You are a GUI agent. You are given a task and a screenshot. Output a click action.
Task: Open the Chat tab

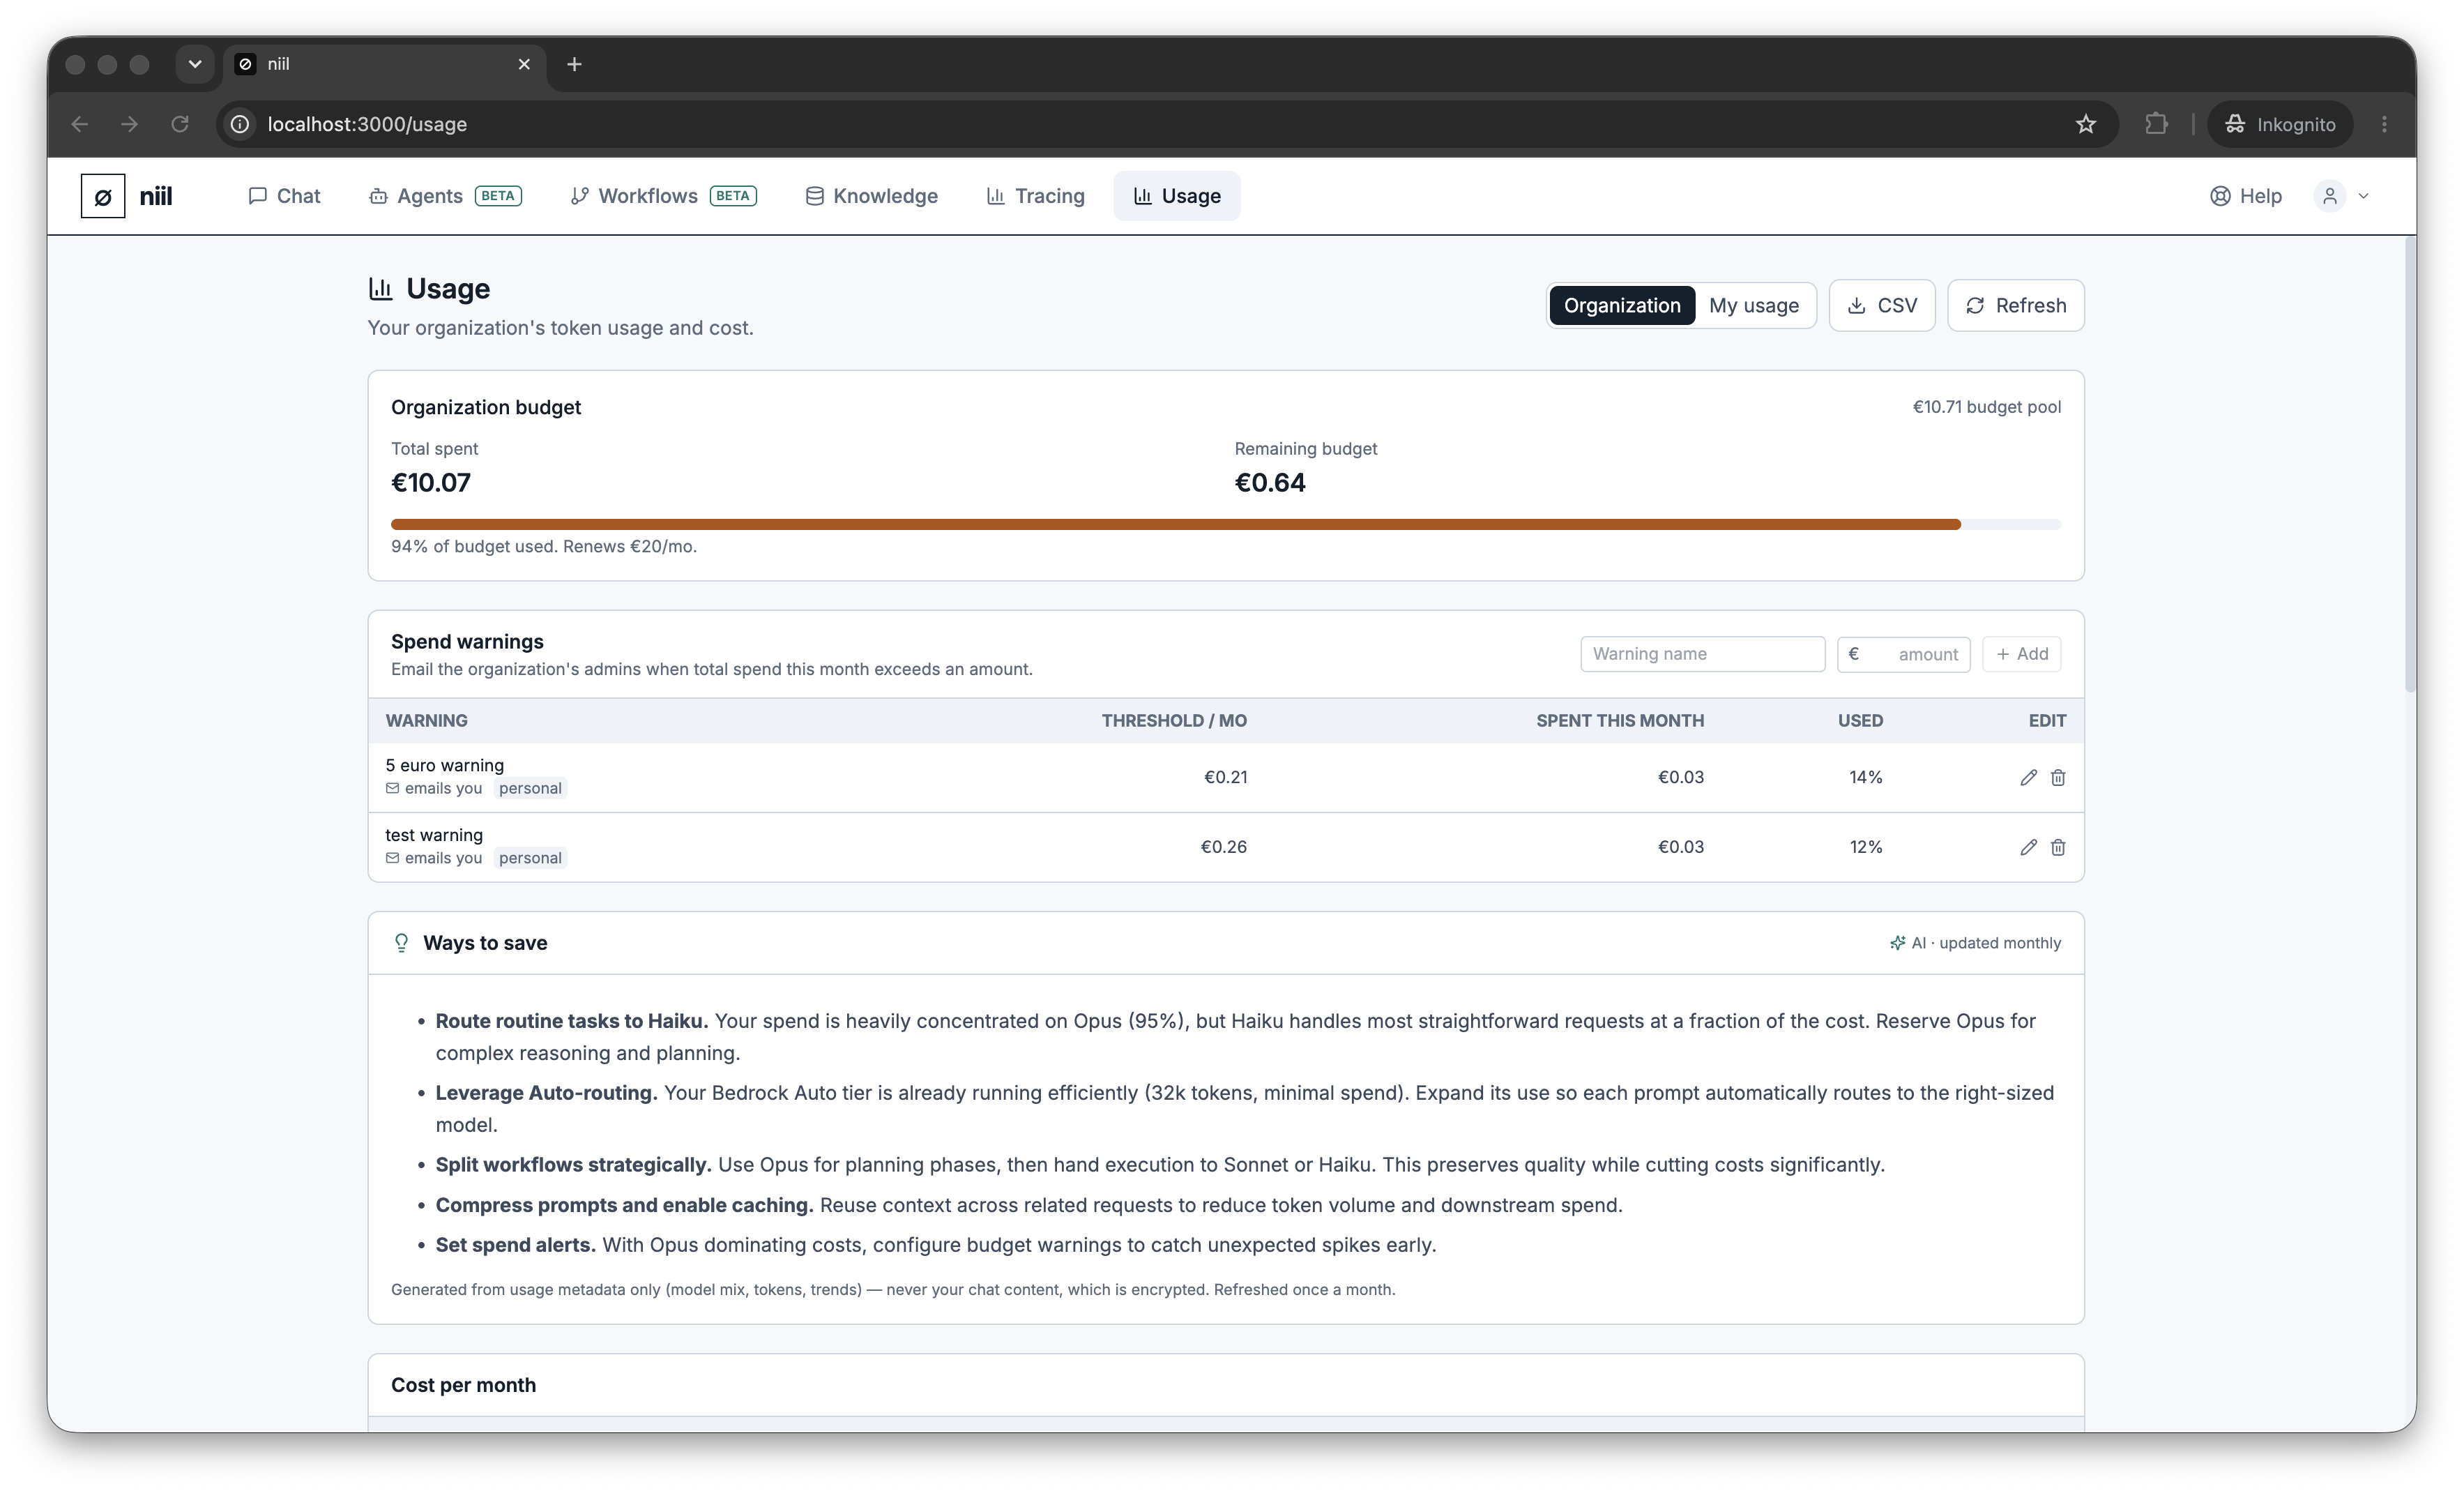click(285, 196)
